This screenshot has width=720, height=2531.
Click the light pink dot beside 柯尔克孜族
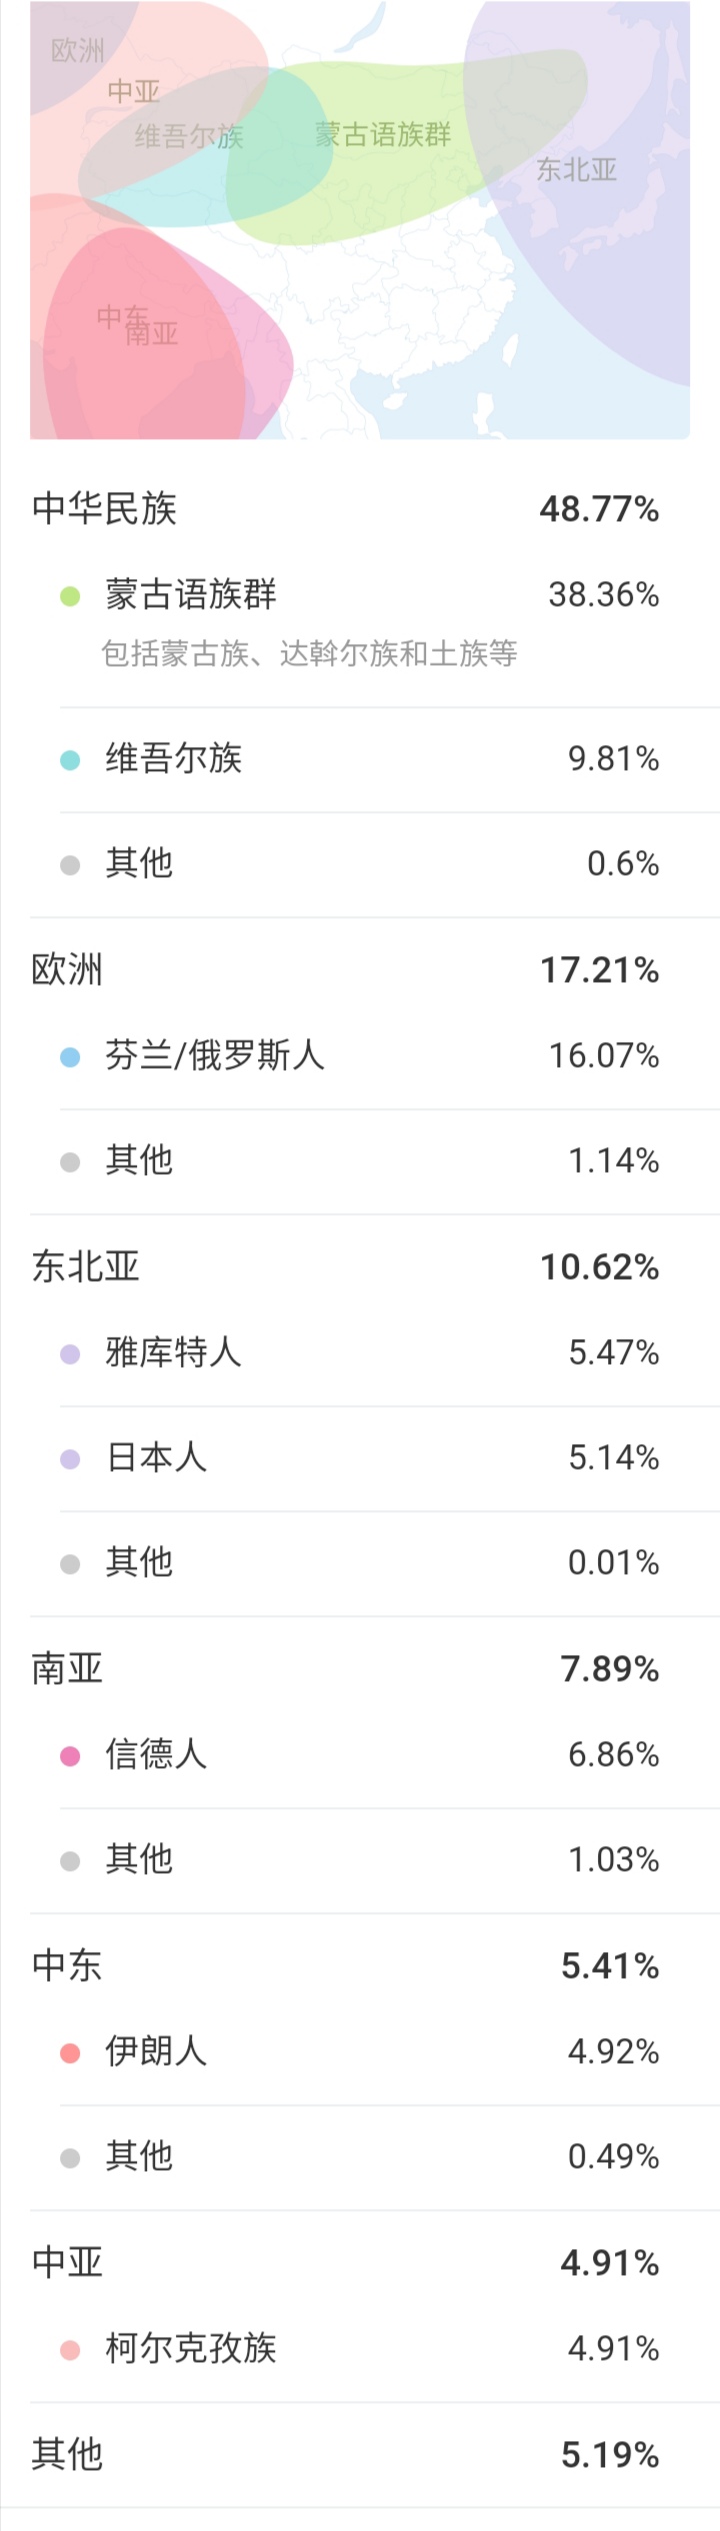[70, 2350]
